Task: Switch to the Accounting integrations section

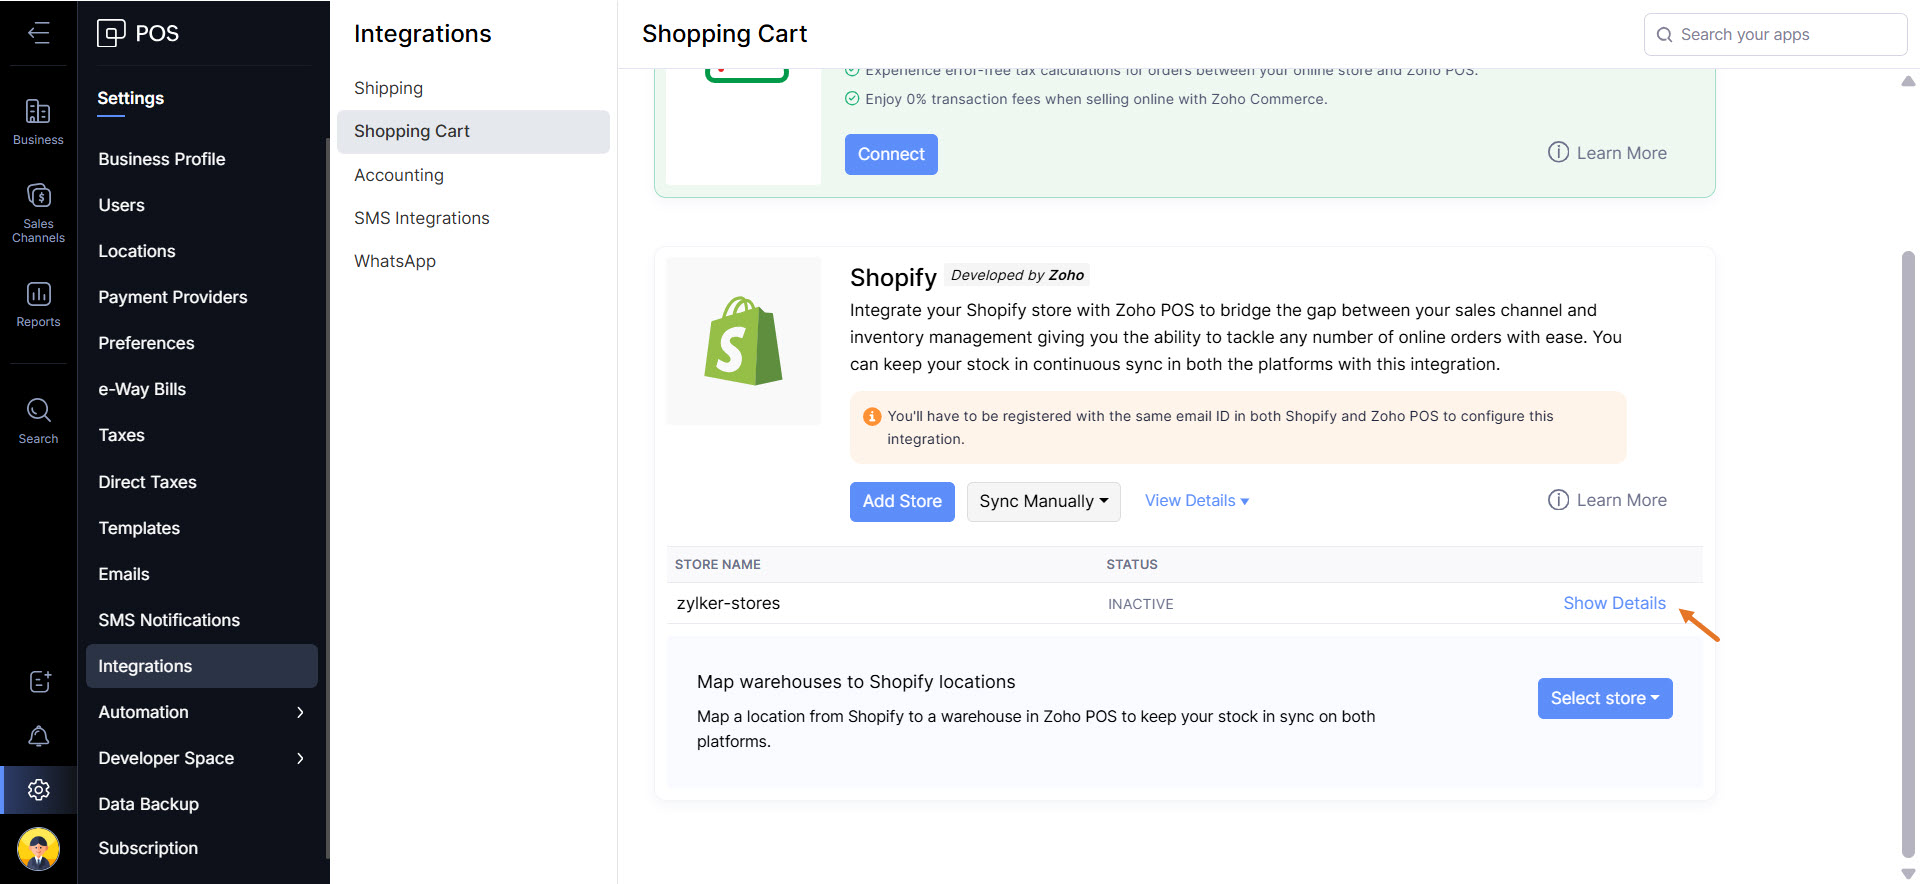Action: [399, 175]
